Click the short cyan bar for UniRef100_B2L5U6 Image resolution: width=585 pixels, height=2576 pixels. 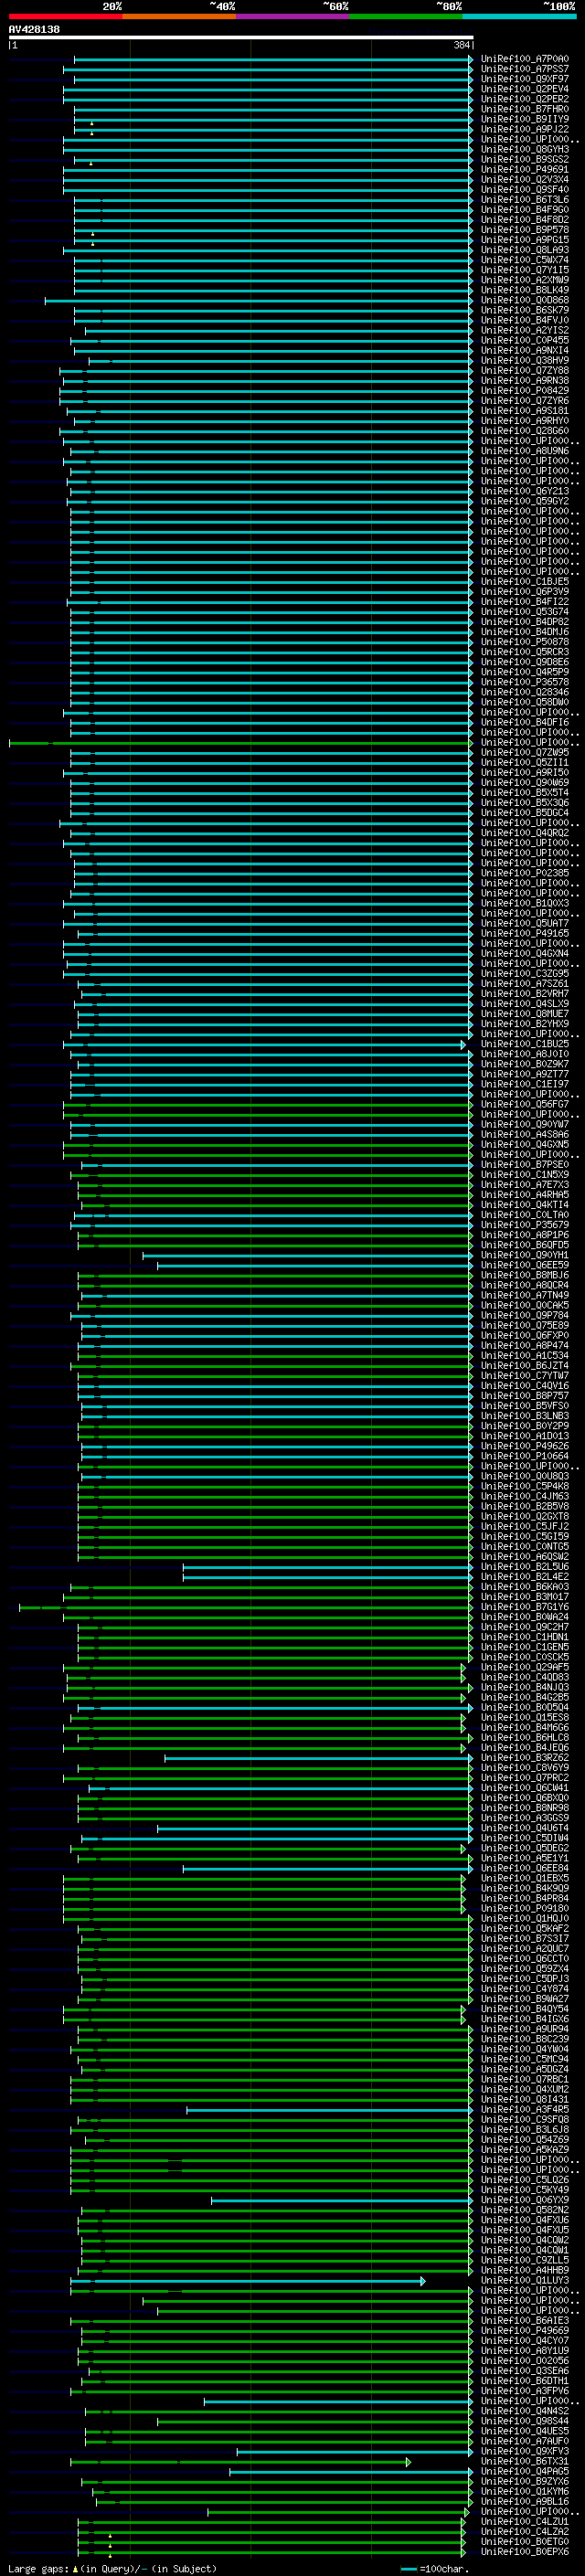(327, 1566)
